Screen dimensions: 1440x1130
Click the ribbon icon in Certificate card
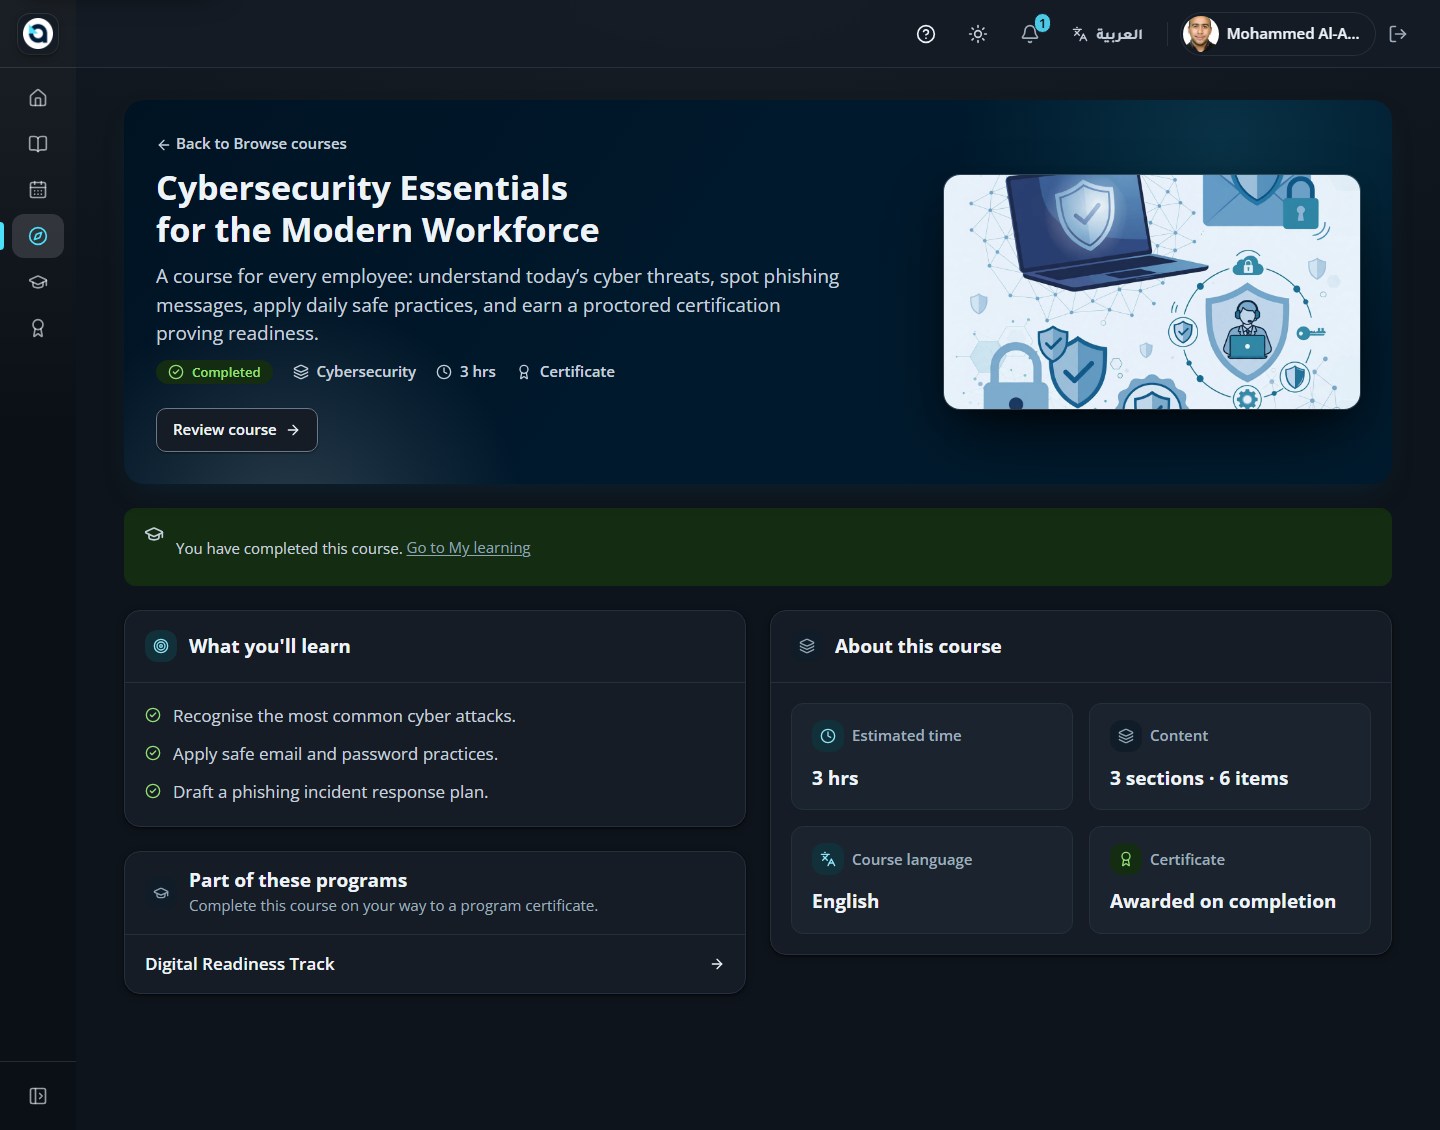1126,859
